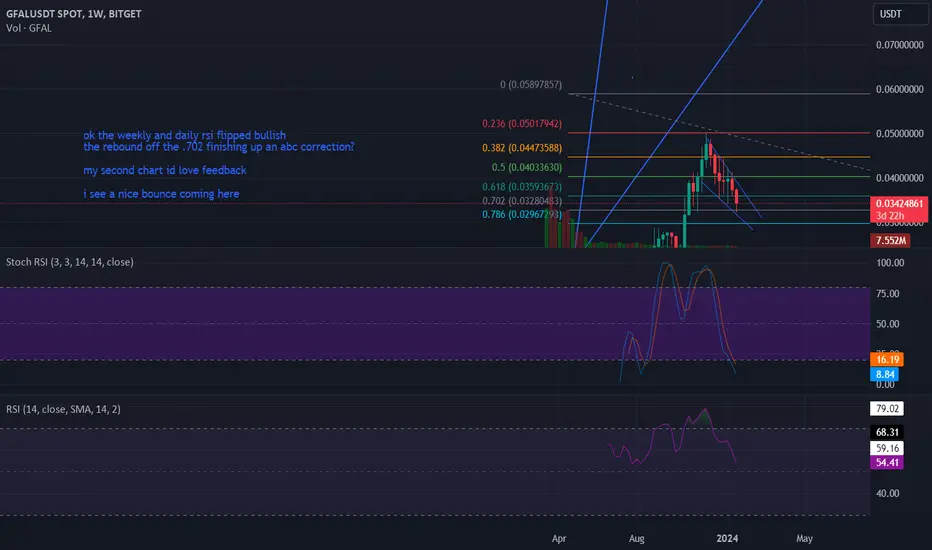Click the May label on the time axis

point(804,539)
